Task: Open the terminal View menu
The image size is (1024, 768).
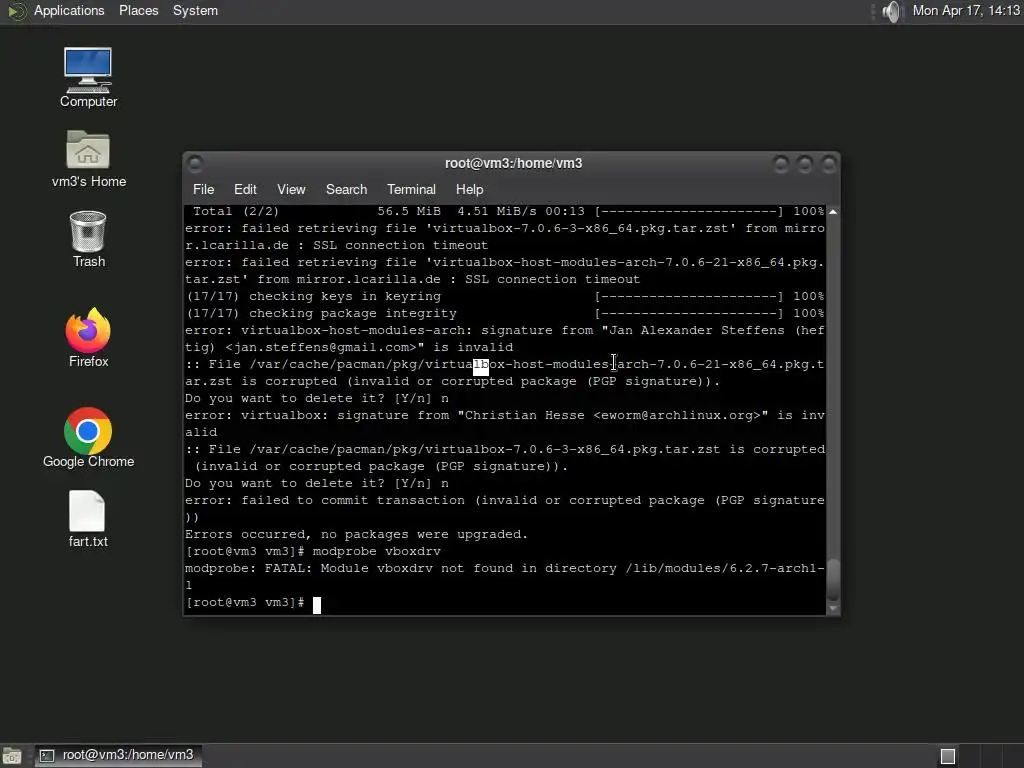Action: (291, 189)
